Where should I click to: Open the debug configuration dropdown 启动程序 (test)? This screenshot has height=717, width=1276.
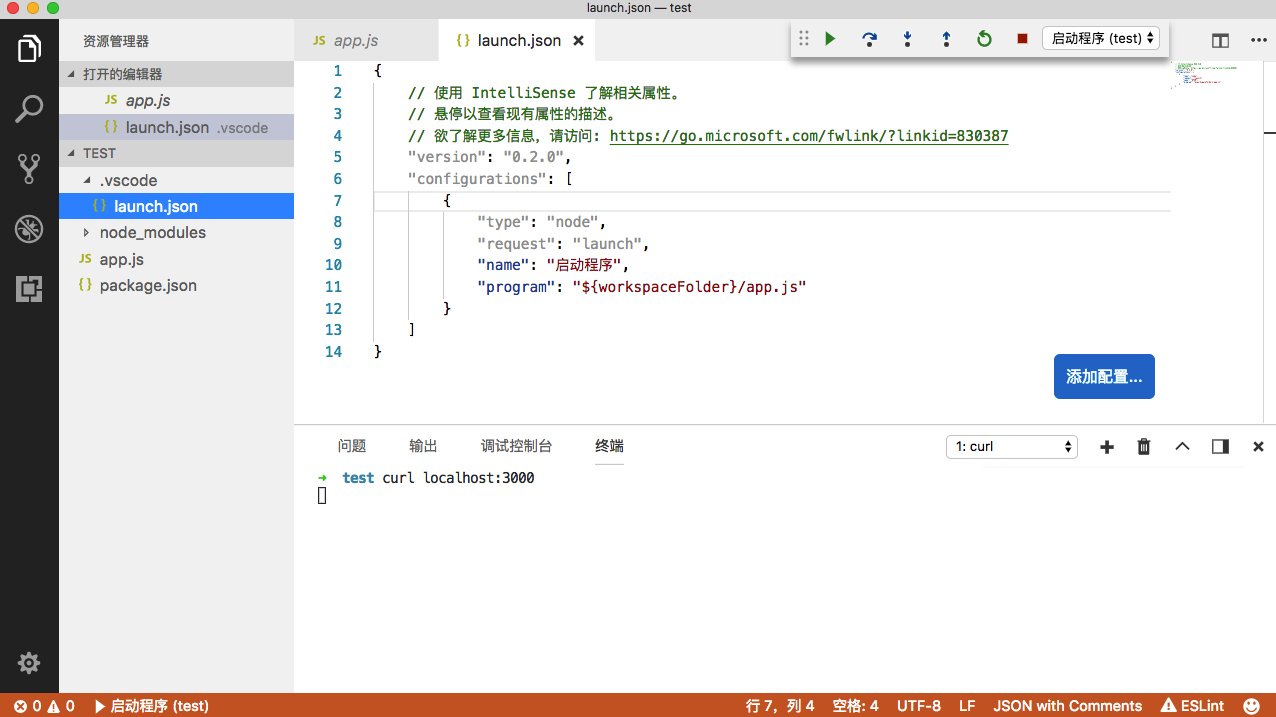point(1101,38)
